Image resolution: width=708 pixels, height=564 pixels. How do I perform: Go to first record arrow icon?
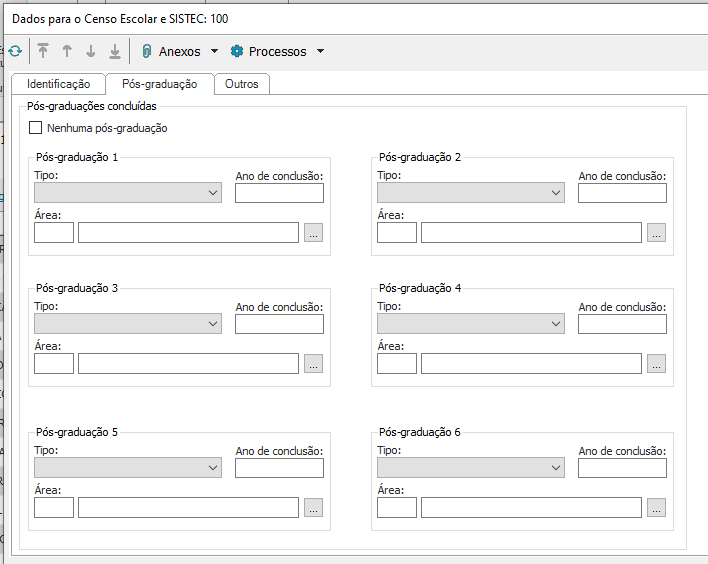43,51
